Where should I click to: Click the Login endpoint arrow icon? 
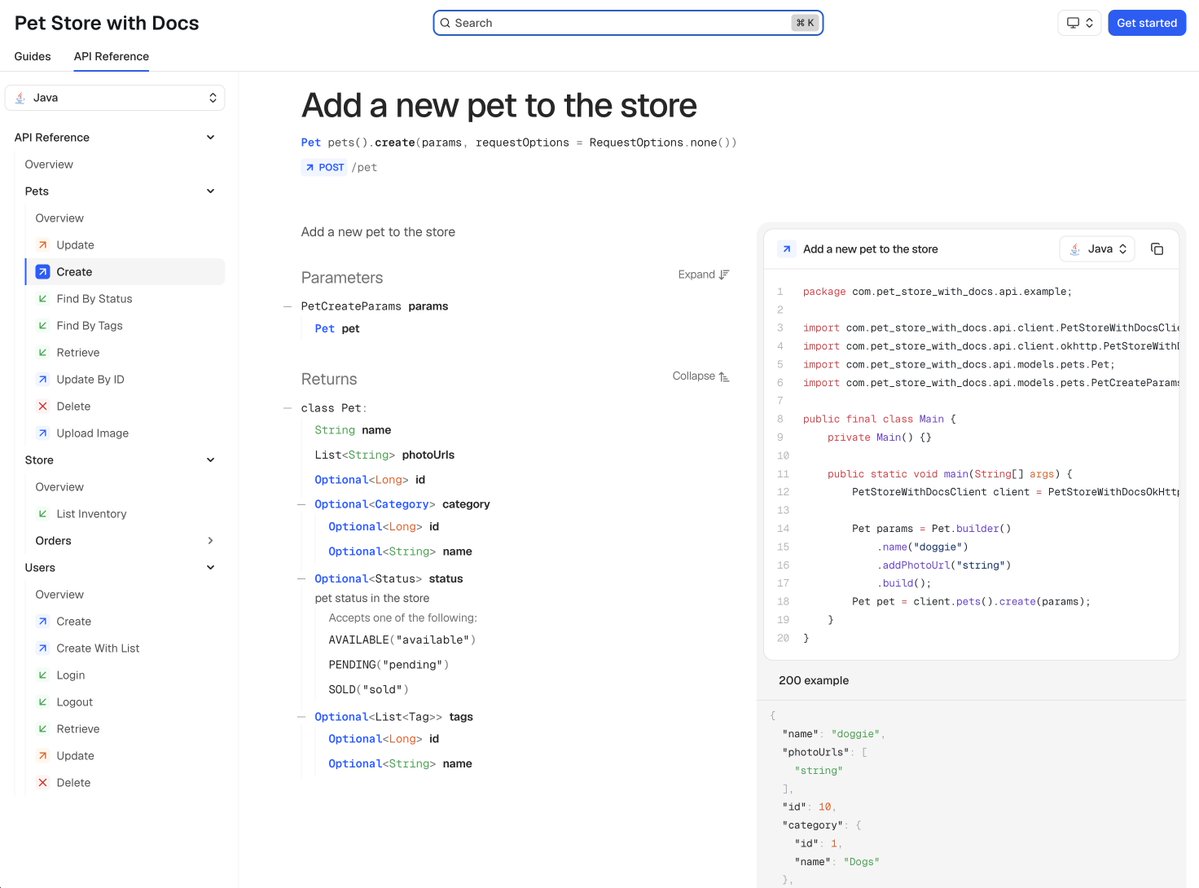pyautogui.click(x=42, y=675)
